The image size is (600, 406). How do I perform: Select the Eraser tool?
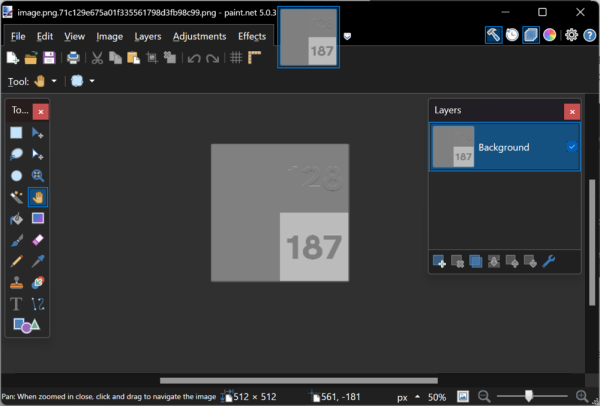point(38,240)
